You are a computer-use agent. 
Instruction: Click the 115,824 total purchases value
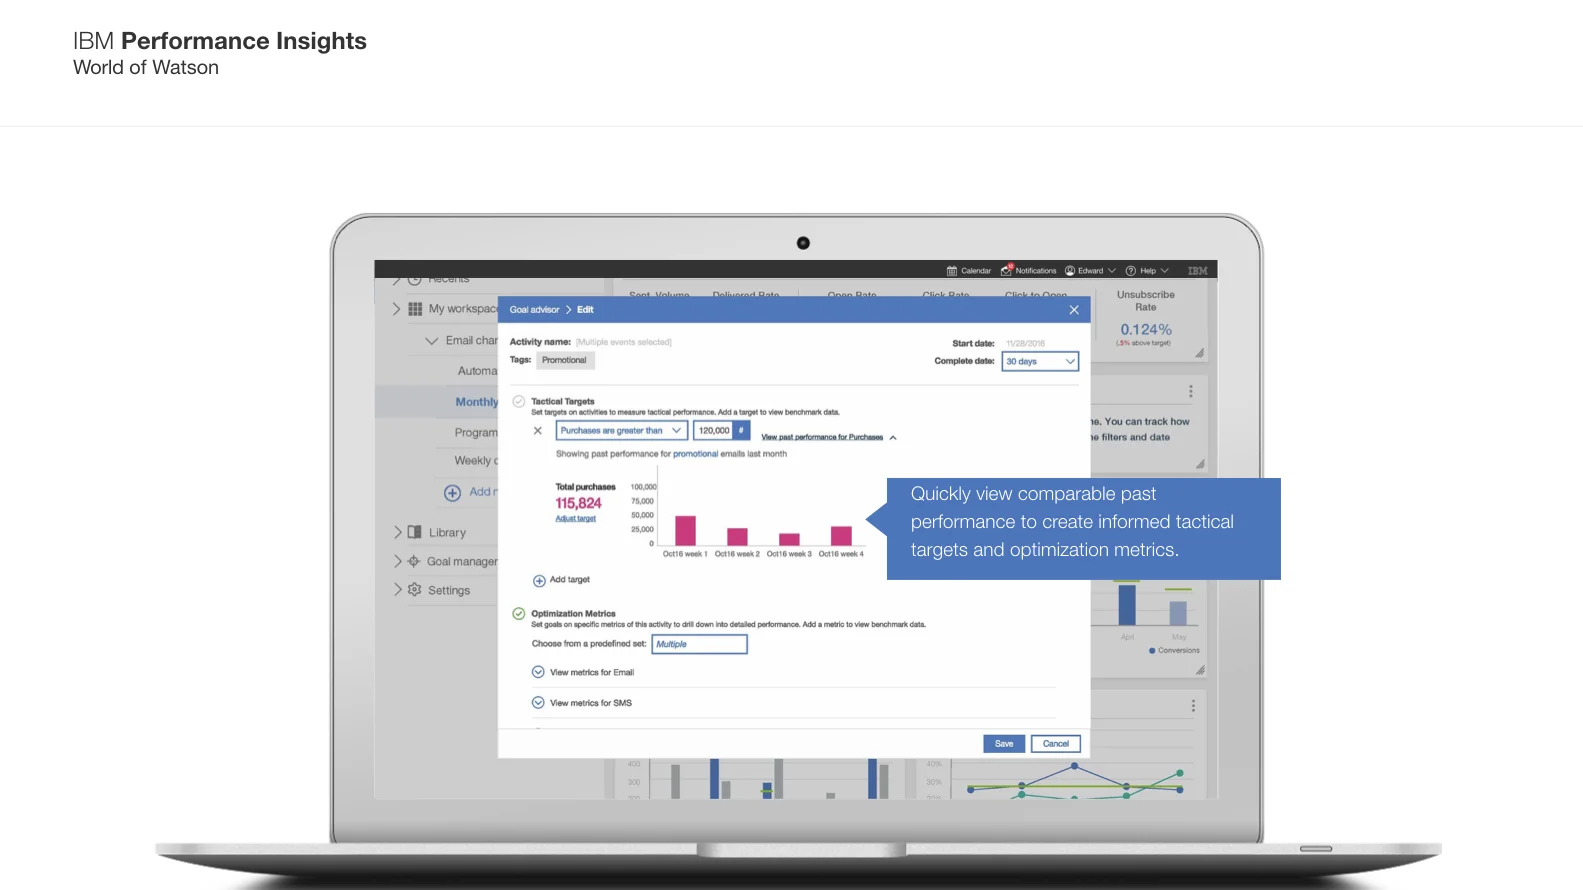[x=578, y=504]
